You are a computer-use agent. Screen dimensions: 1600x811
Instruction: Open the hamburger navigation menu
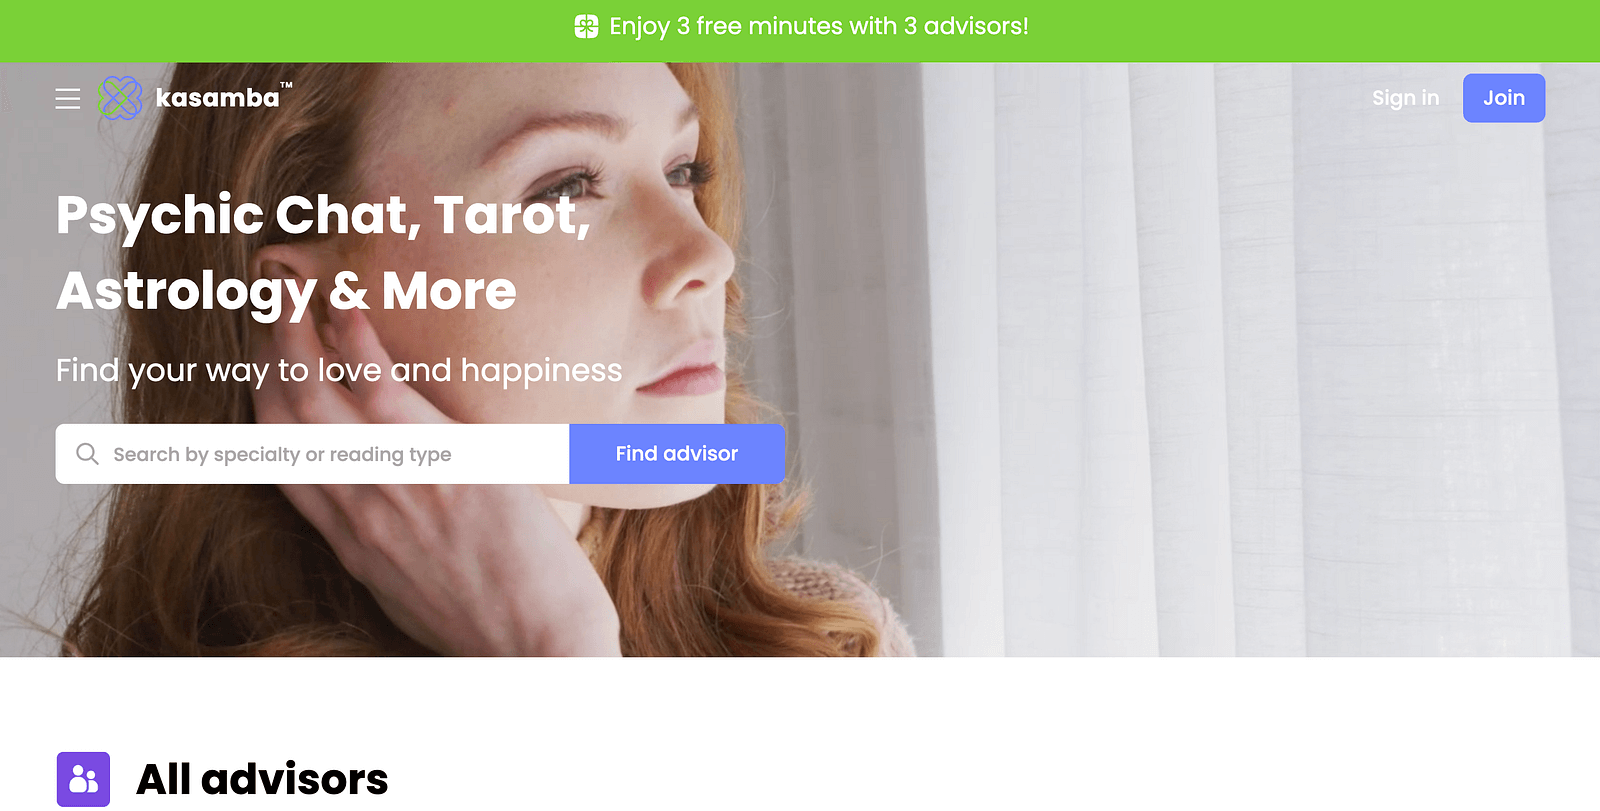[68, 98]
